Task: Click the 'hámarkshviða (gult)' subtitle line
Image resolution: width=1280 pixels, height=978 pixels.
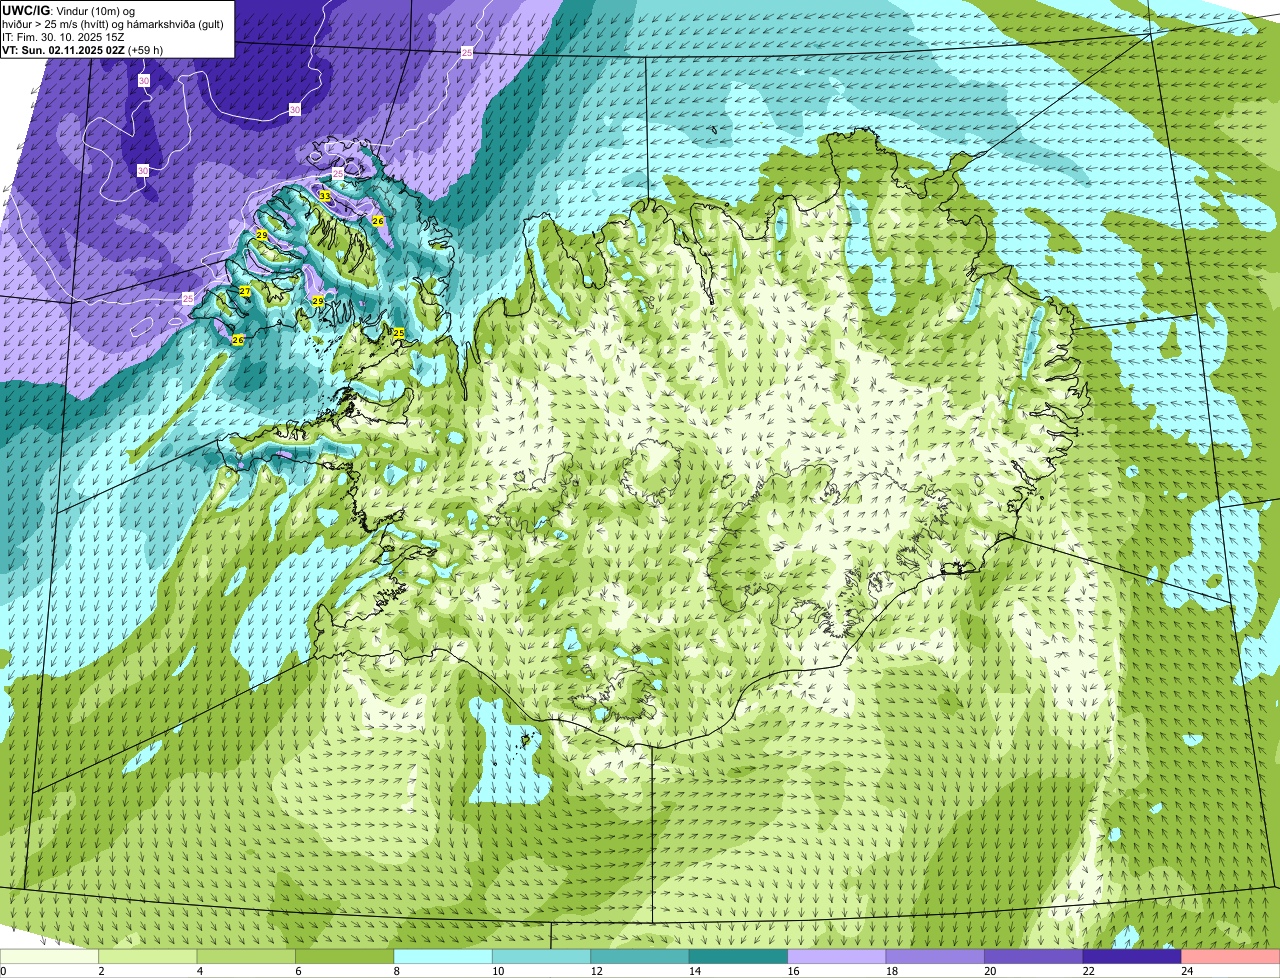Action: [174, 24]
